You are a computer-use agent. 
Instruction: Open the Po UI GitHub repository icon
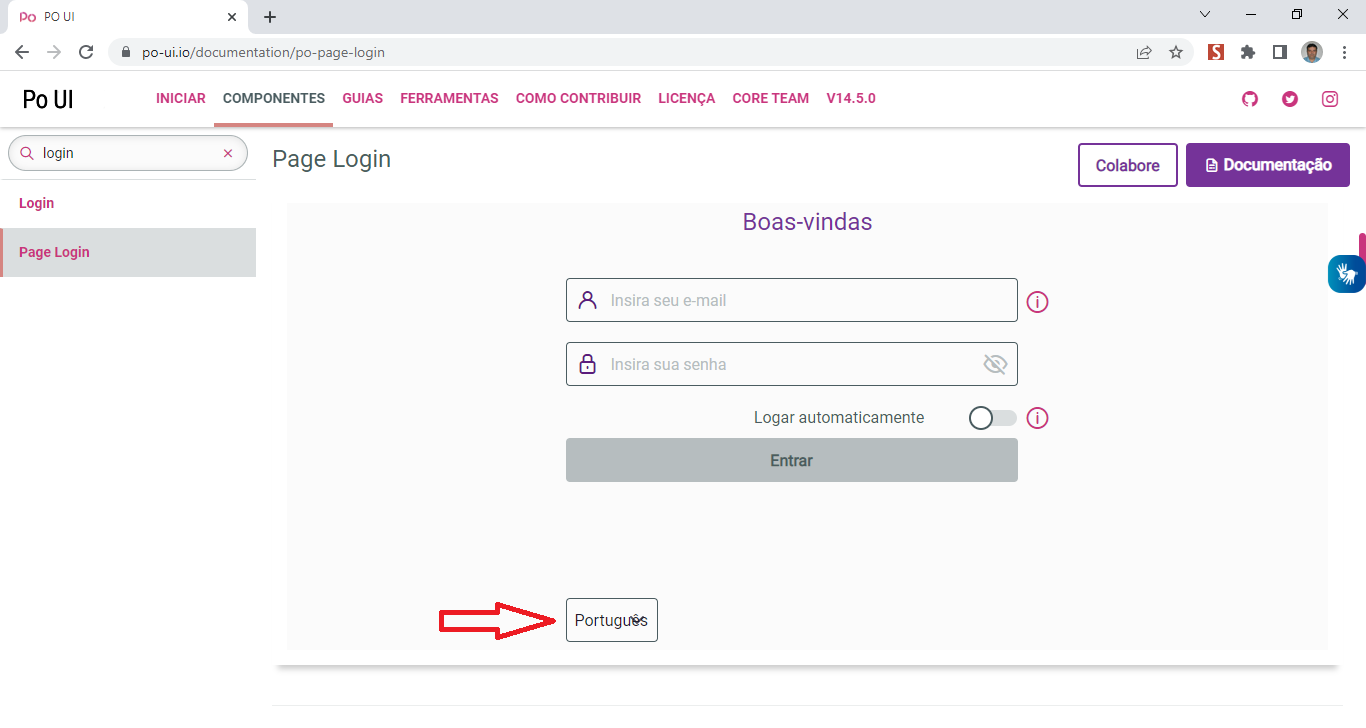tap(1249, 98)
